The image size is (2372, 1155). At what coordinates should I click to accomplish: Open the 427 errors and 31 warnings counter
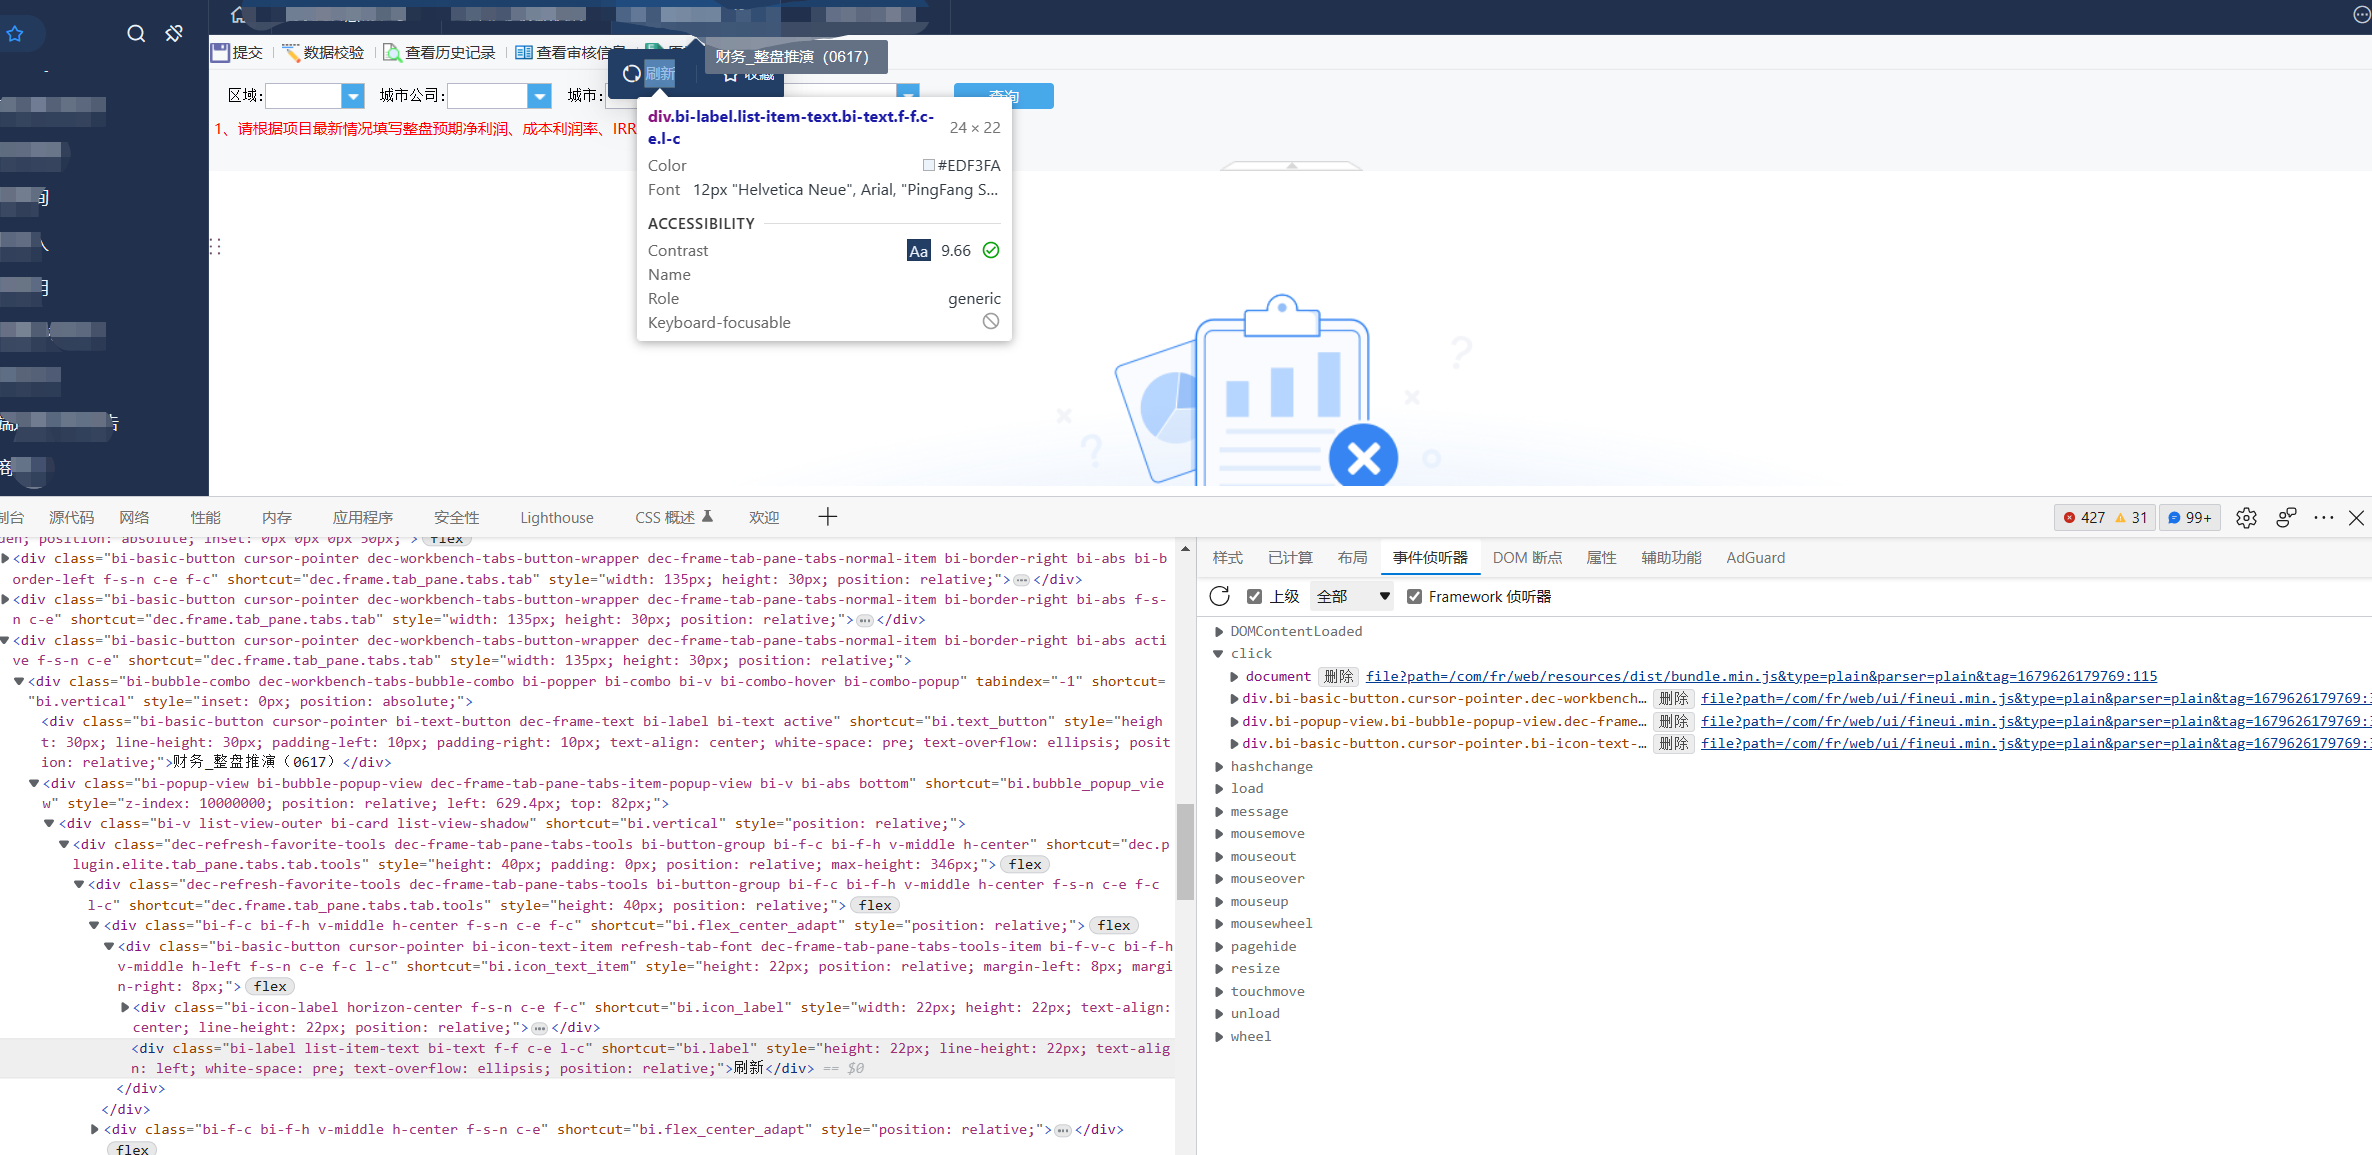[x=2105, y=517]
